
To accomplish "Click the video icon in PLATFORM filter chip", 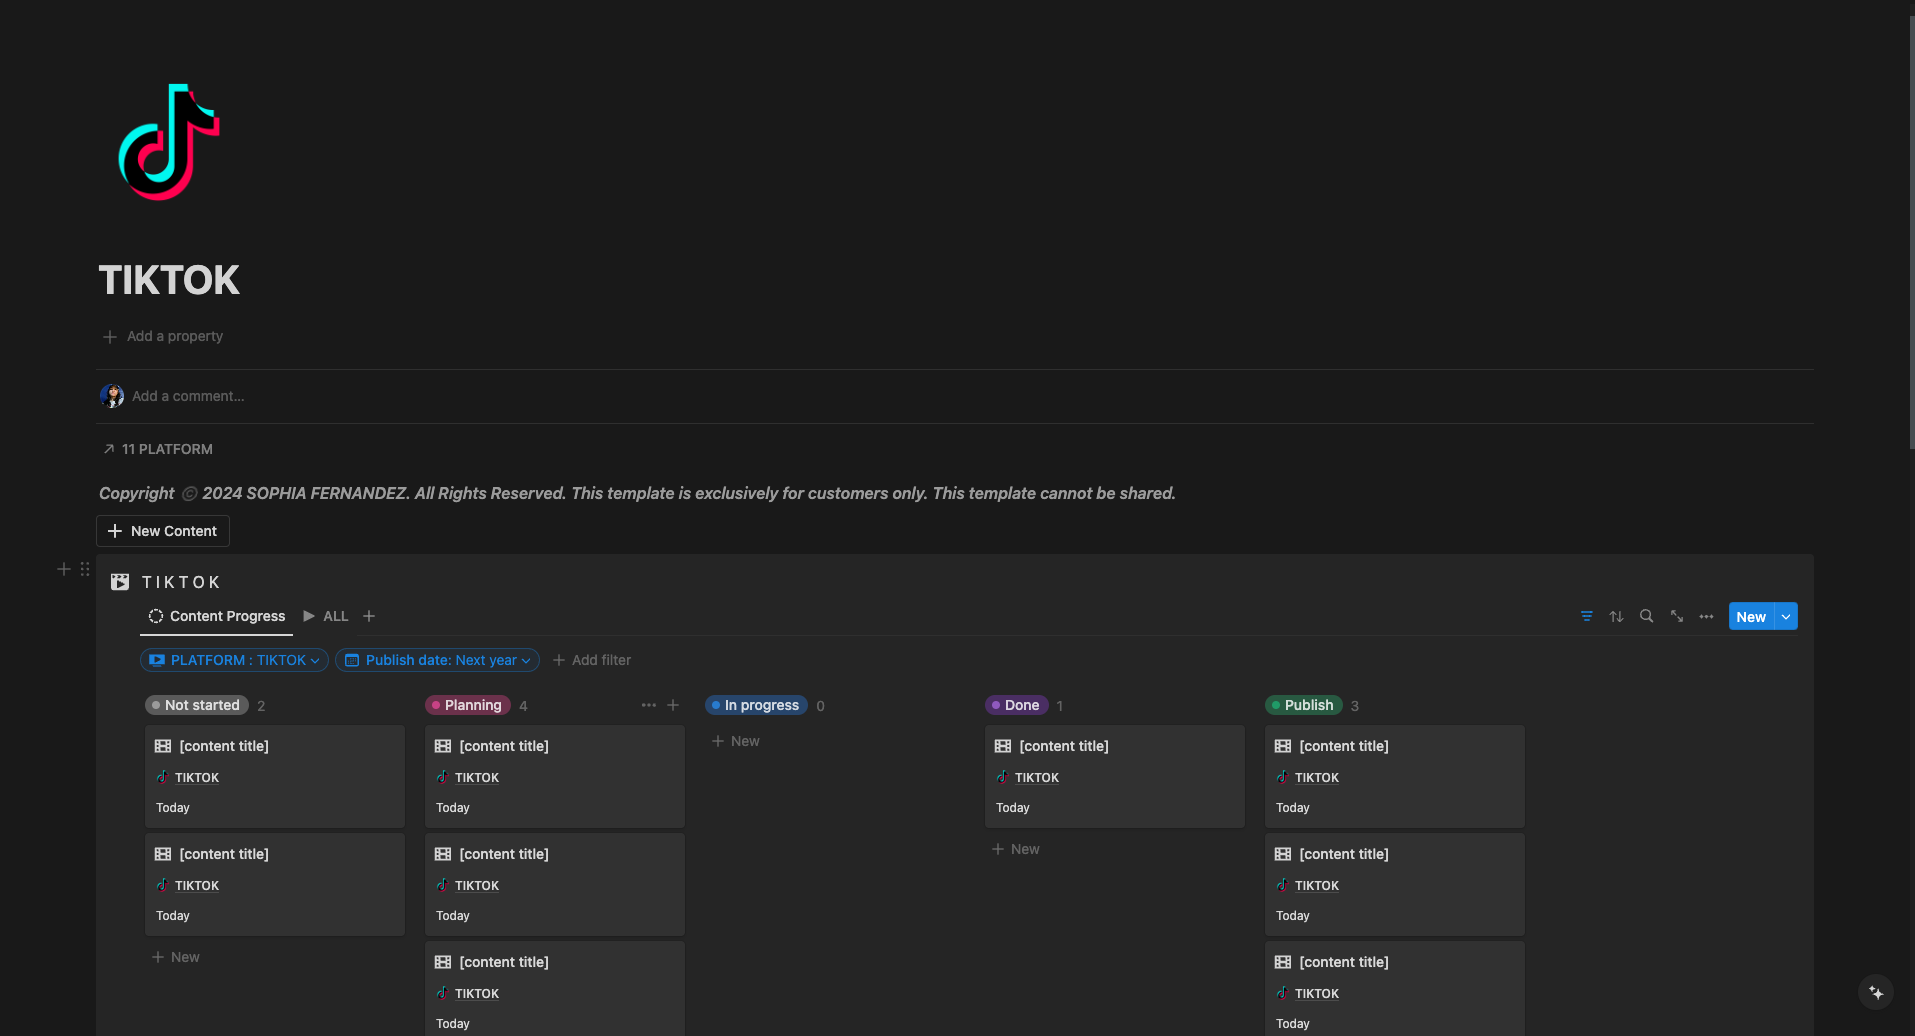I will click(x=157, y=660).
